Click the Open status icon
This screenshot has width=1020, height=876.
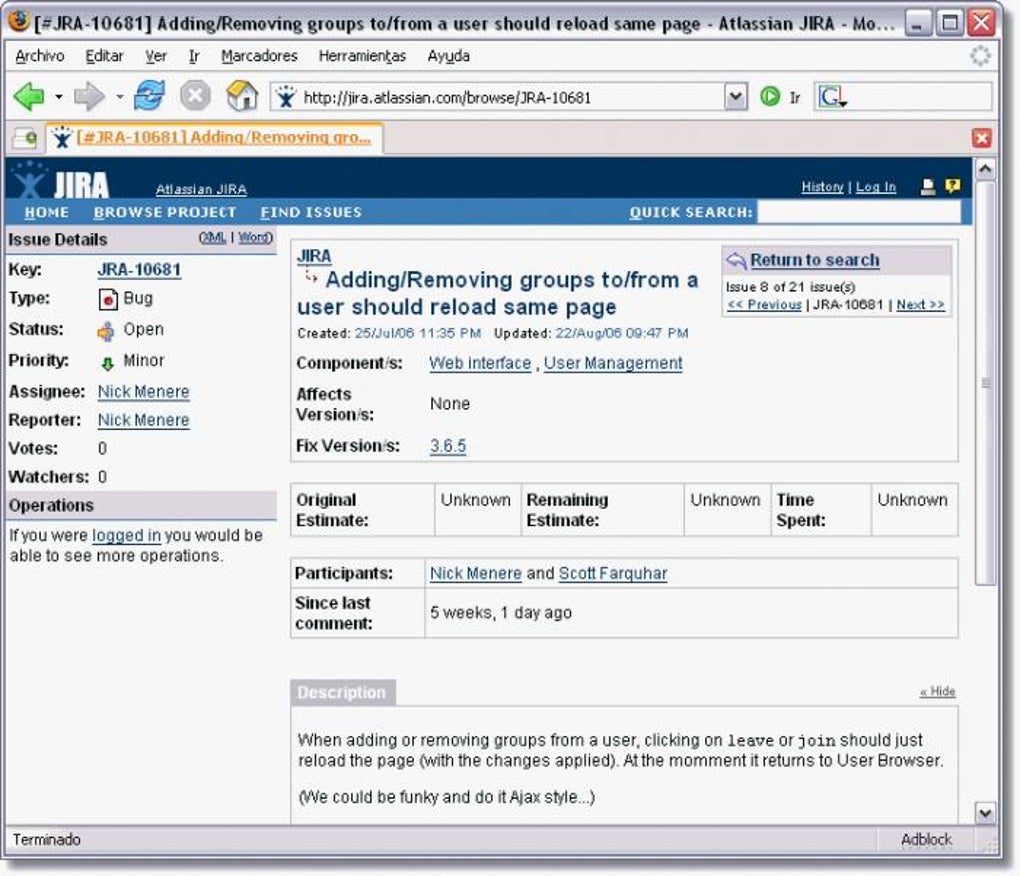[106, 331]
